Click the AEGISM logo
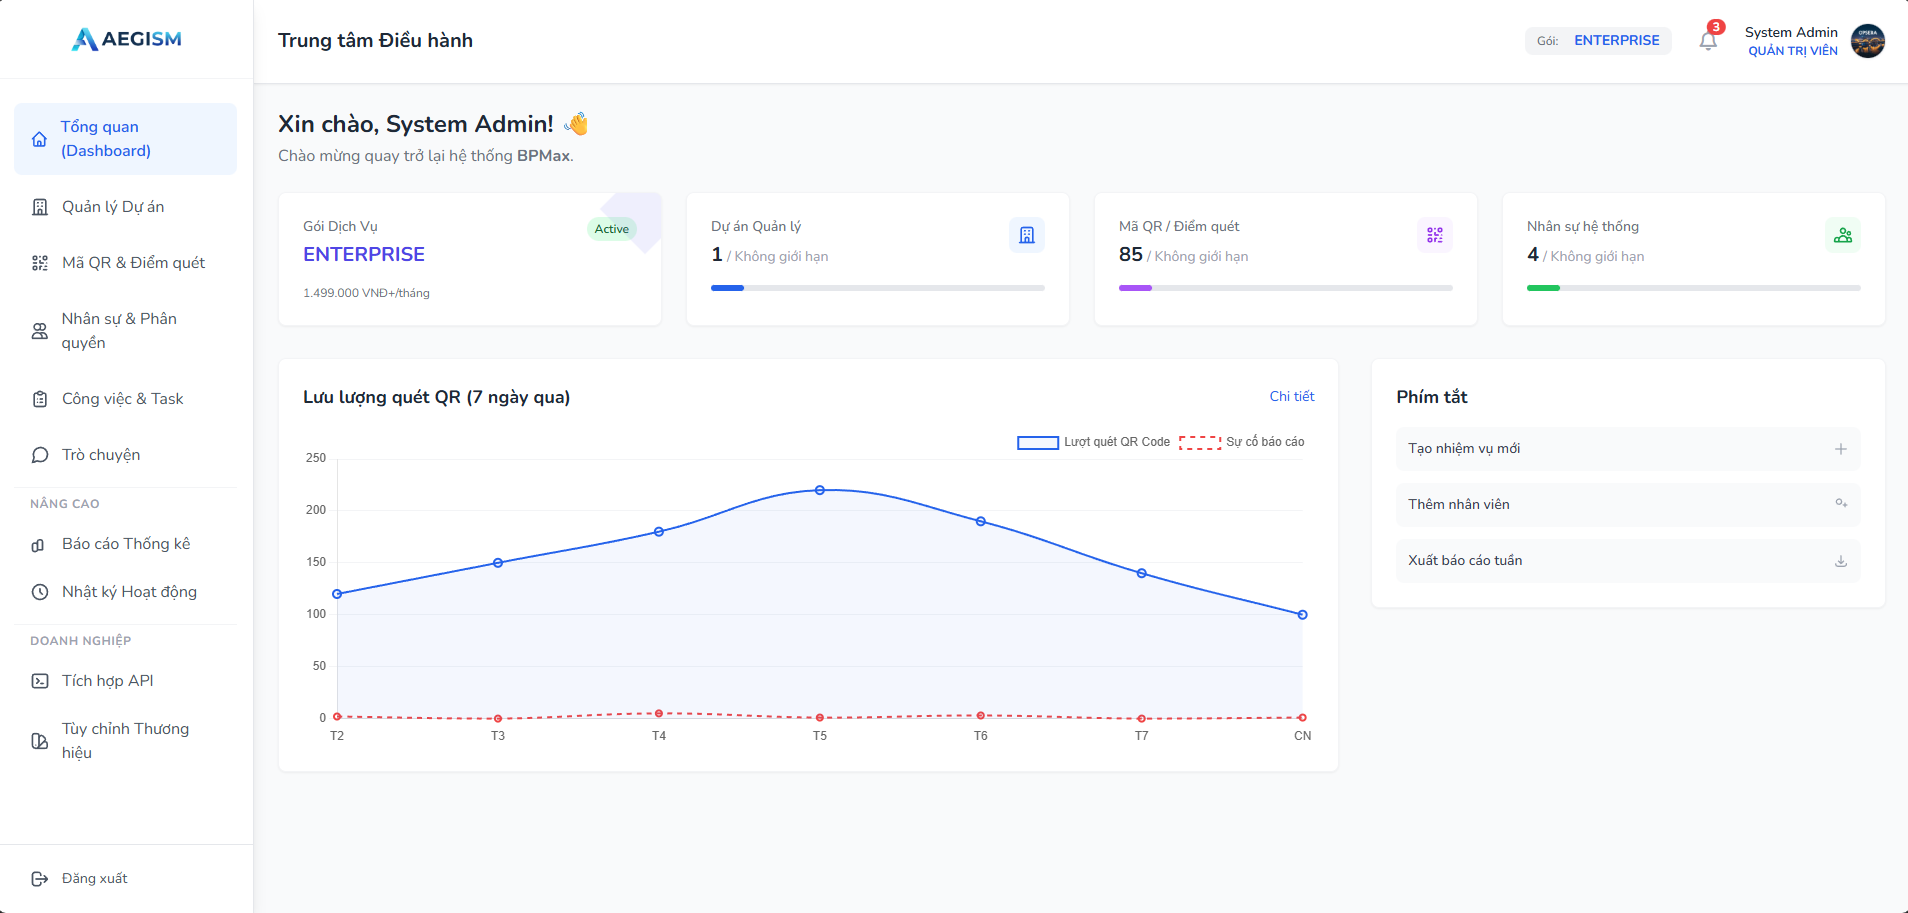1908x913 pixels. [x=127, y=39]
